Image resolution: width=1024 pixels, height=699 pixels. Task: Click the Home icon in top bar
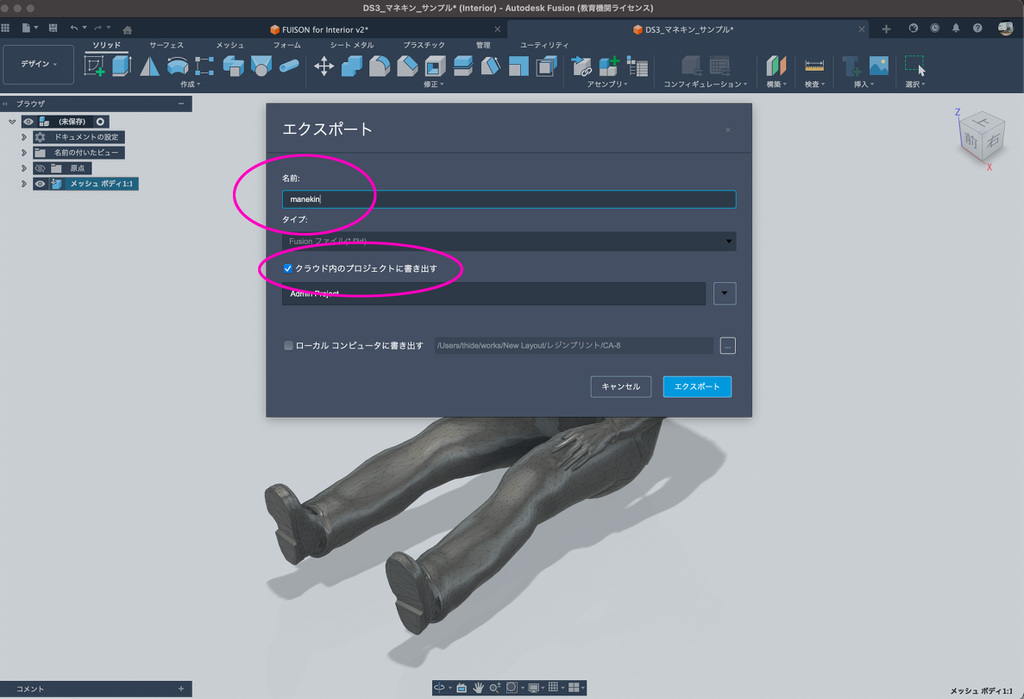(127, 29)
